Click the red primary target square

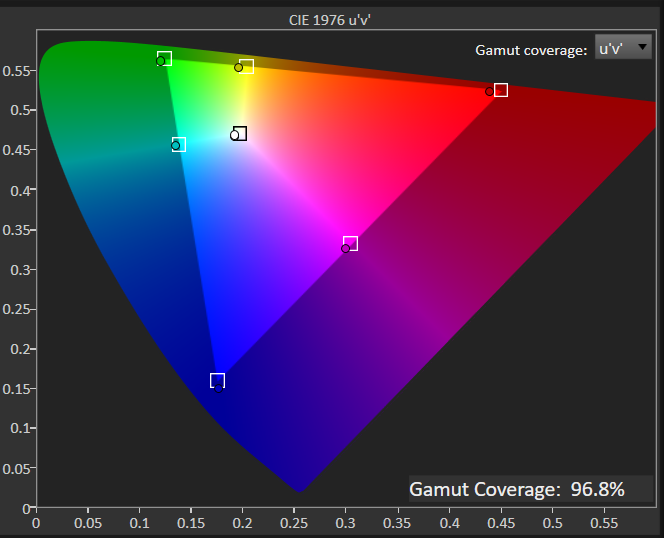click(x=501, y=90)
